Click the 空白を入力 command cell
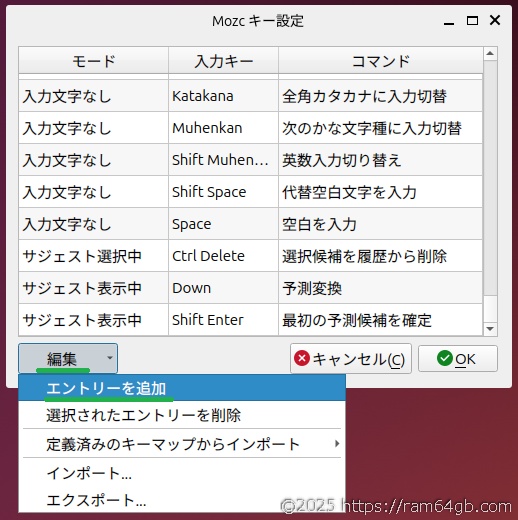 [x=380, y=224]
